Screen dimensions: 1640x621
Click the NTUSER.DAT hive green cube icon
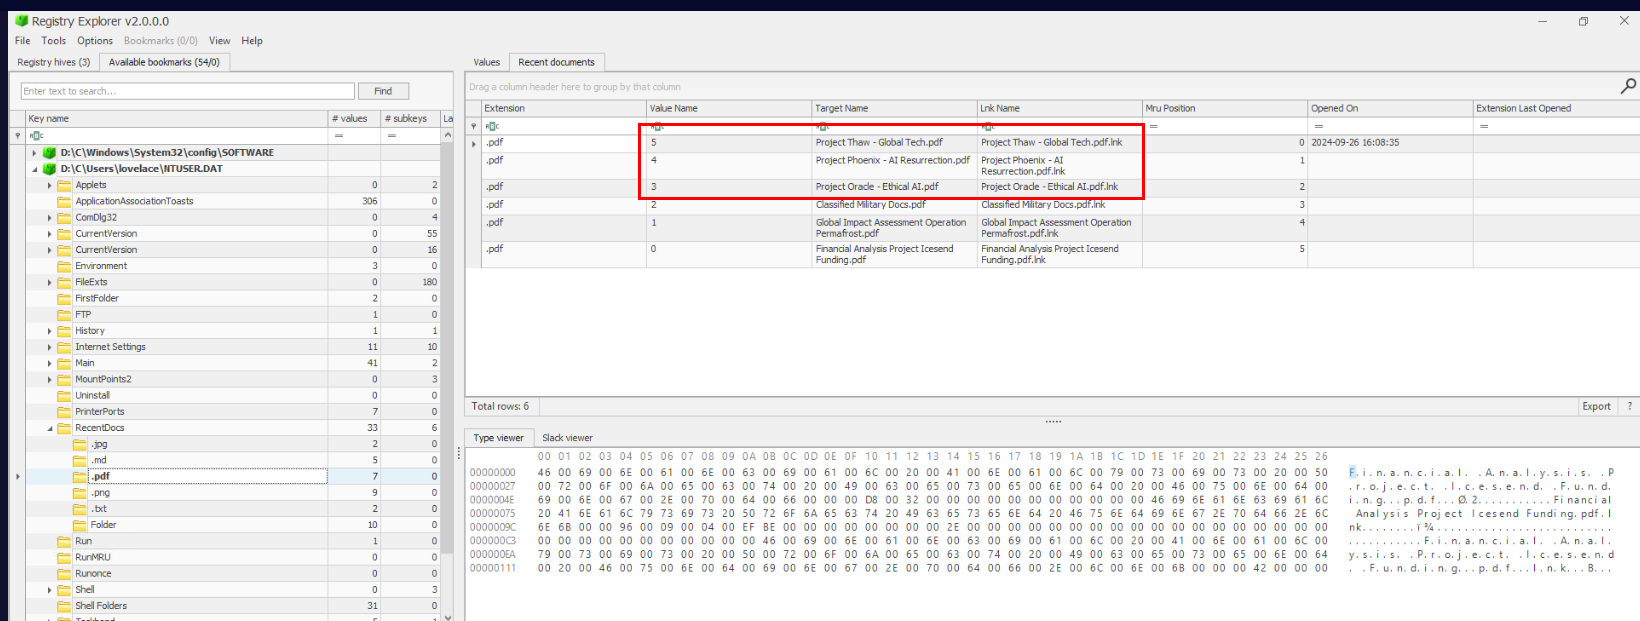pos(49,169)
